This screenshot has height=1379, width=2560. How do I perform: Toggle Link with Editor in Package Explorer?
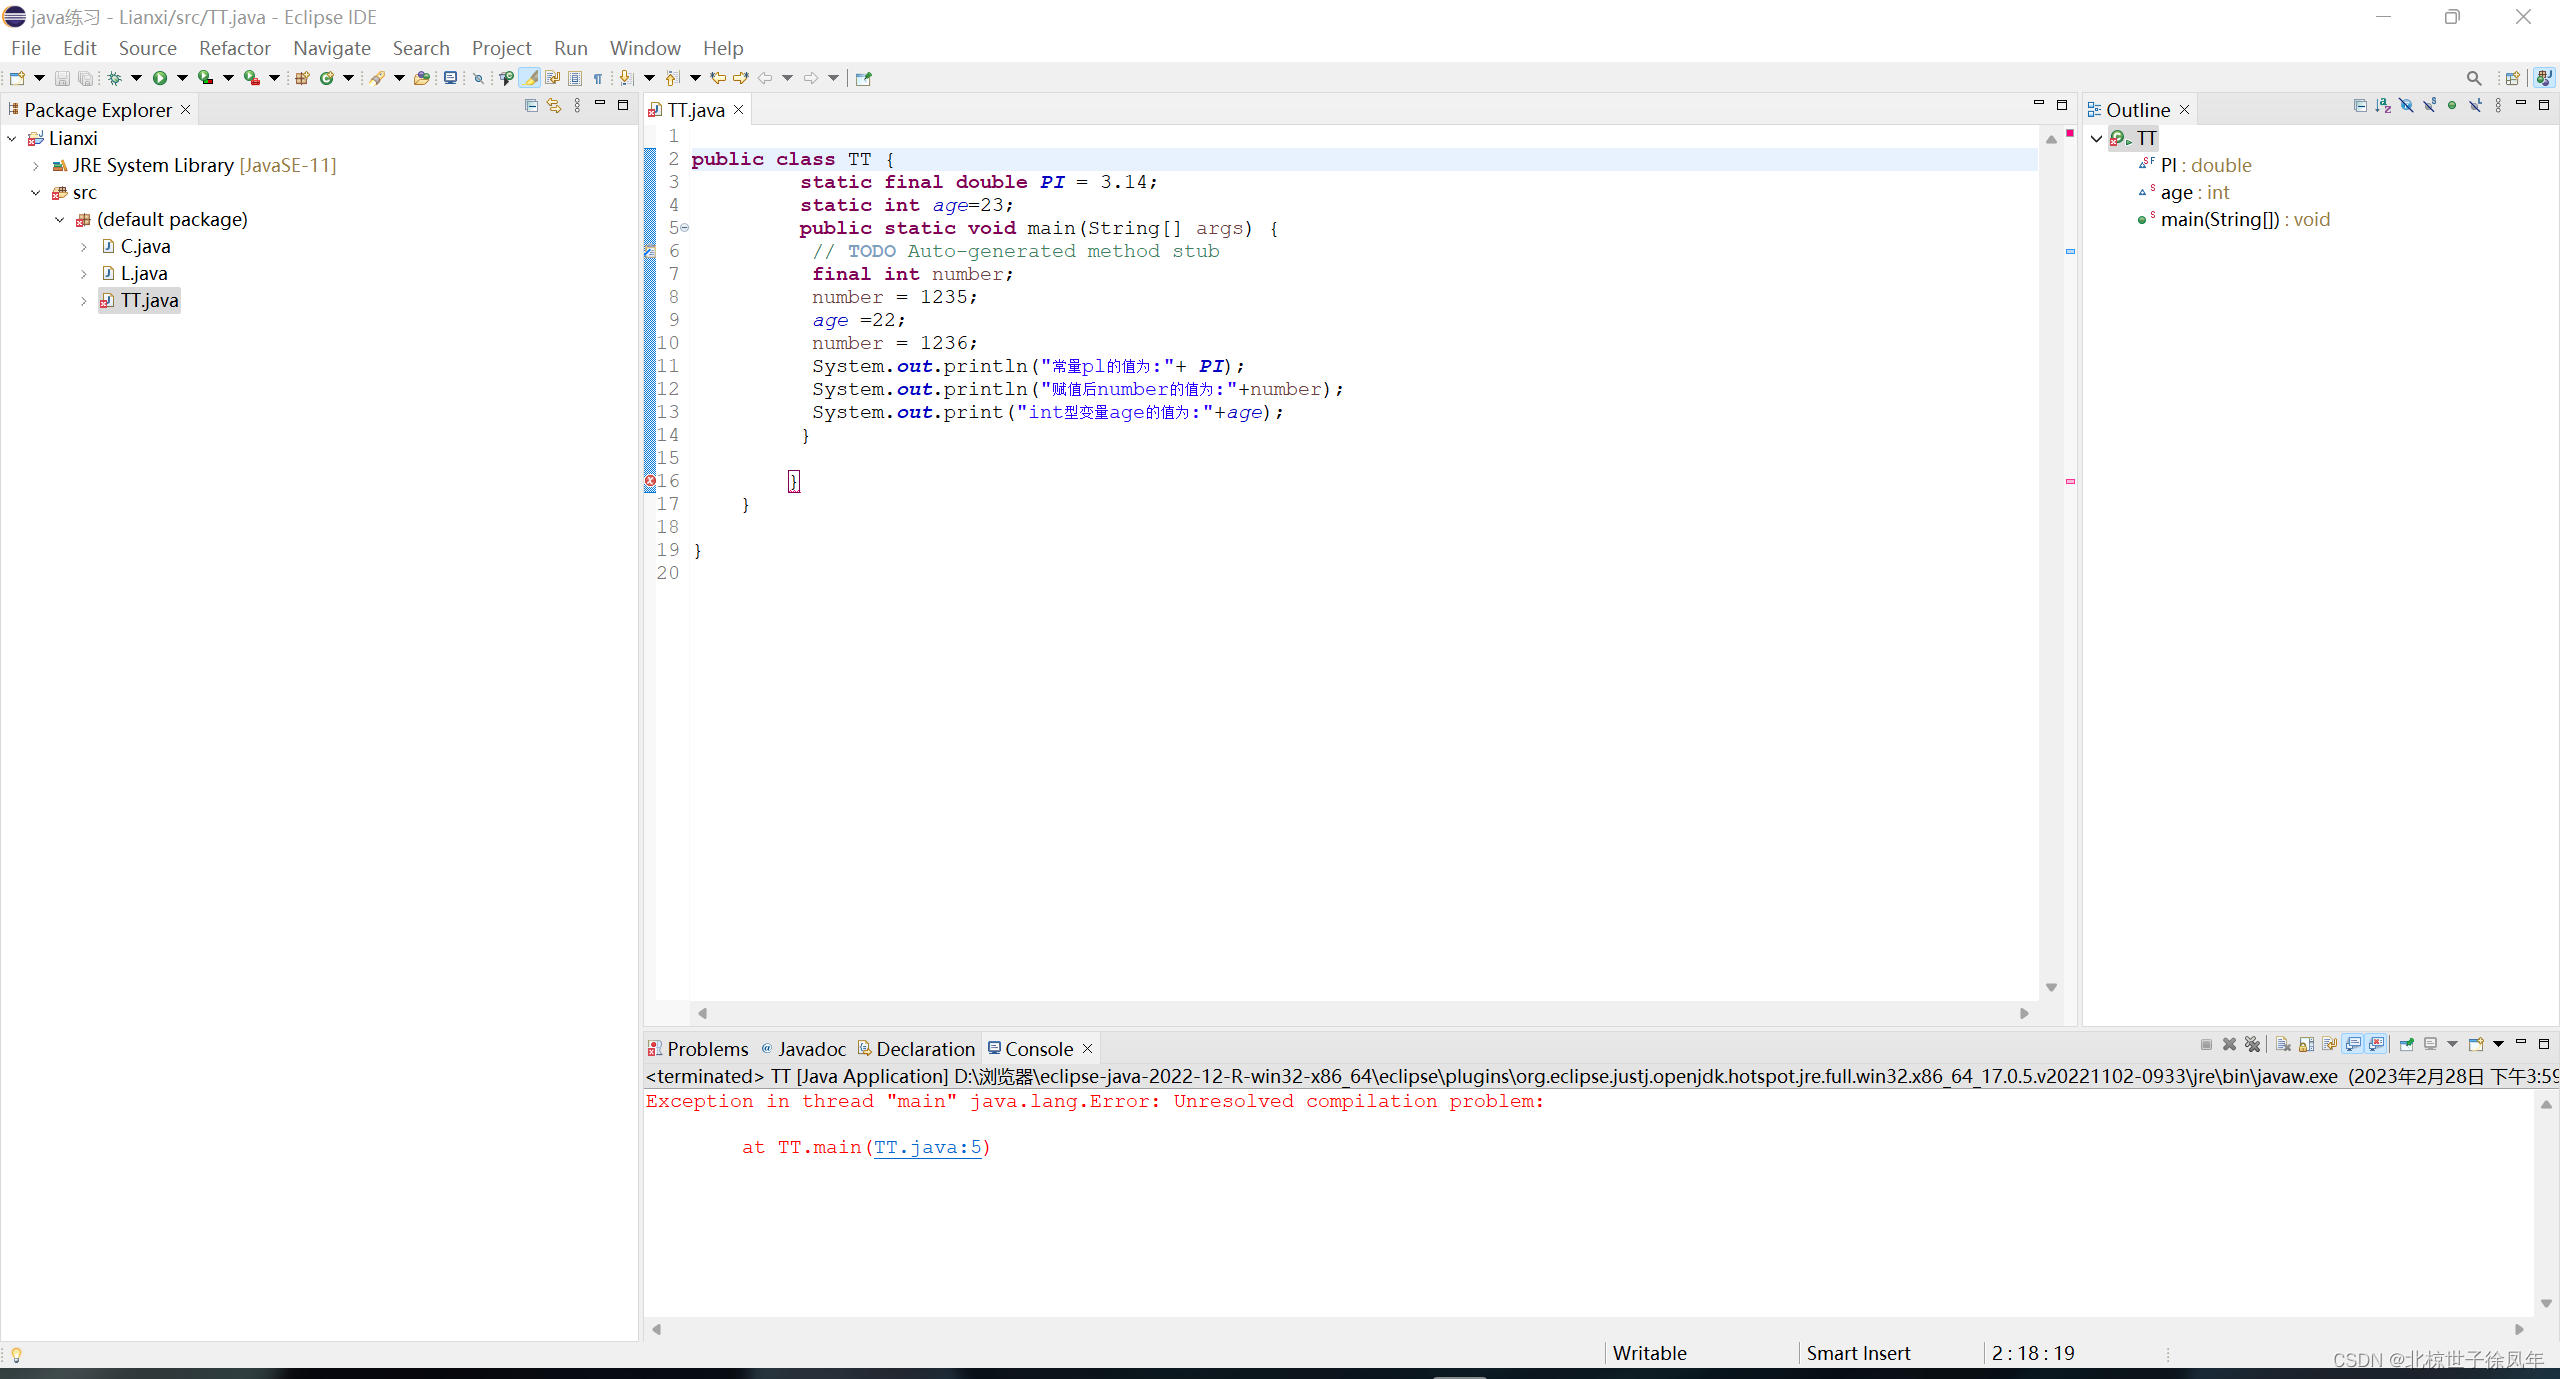[554, 105]
